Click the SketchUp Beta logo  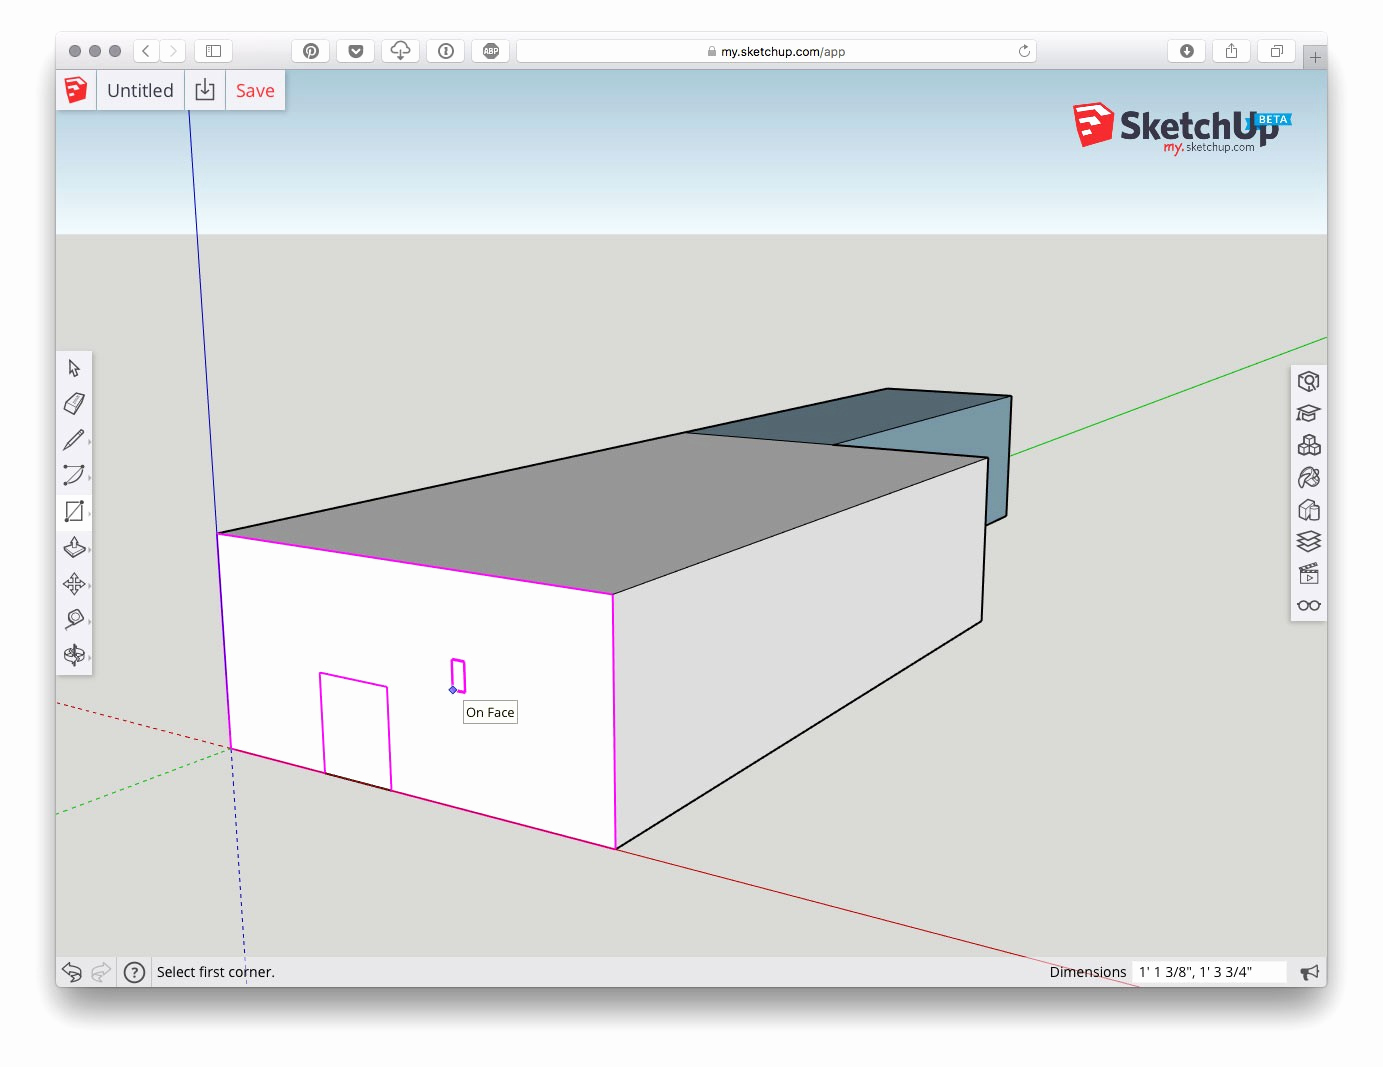pyautogui.click(x=1182, y=129)
